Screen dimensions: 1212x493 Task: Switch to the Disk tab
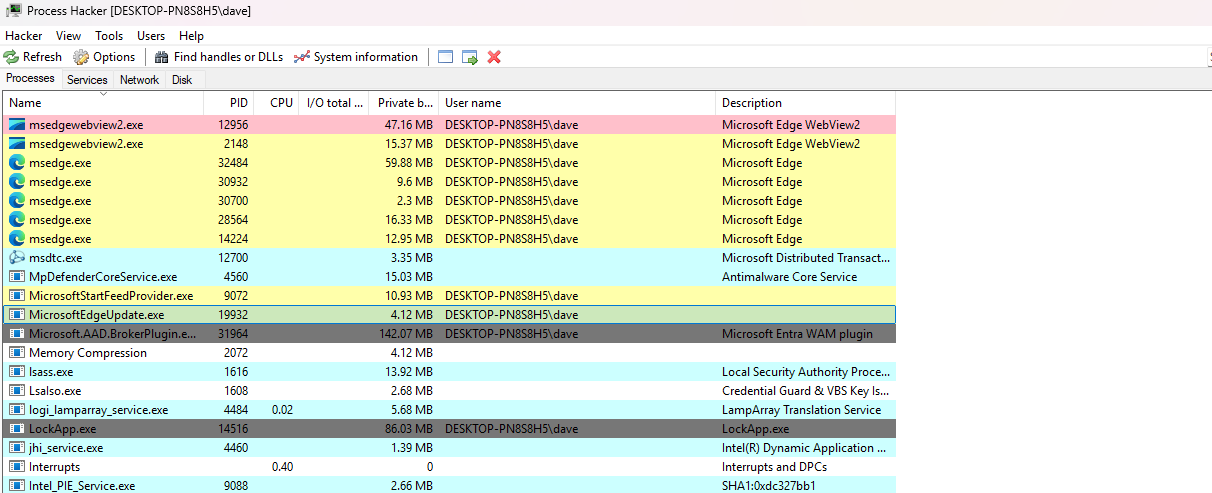tap(181, 80)
